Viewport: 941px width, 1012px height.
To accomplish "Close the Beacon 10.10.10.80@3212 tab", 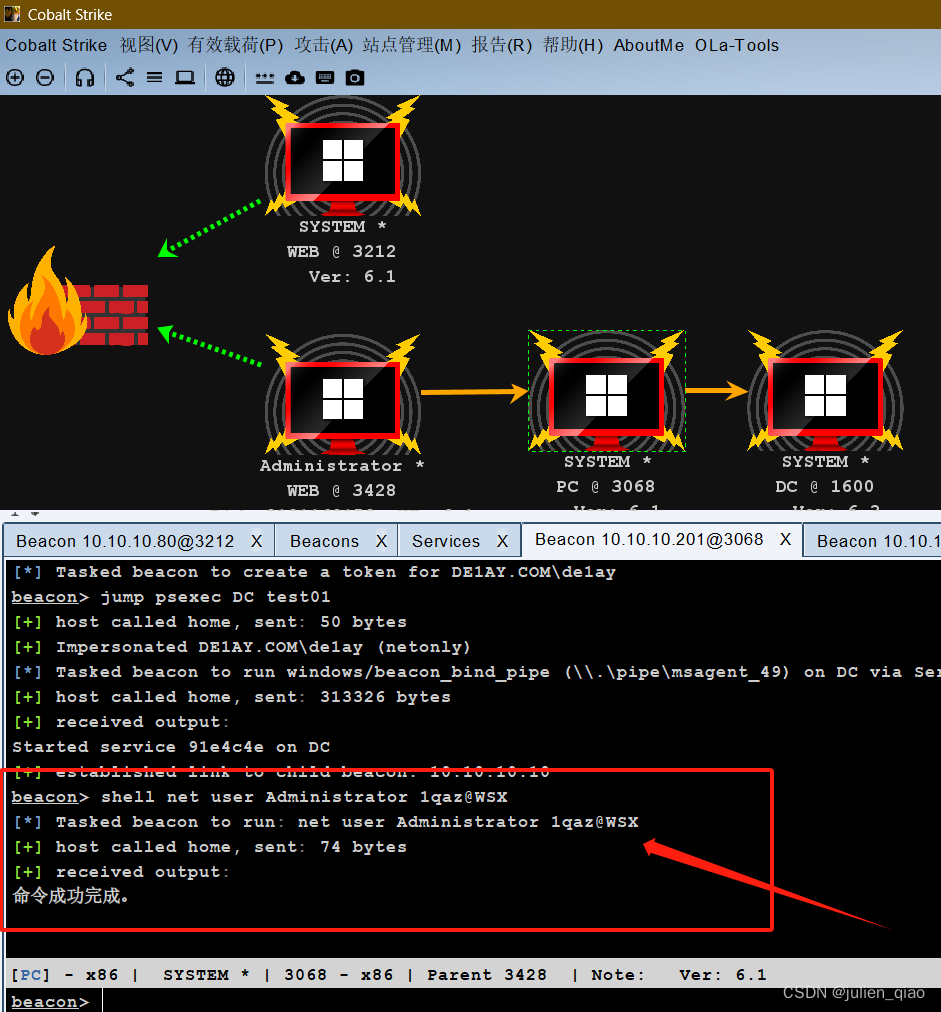I will coord(256,541).
